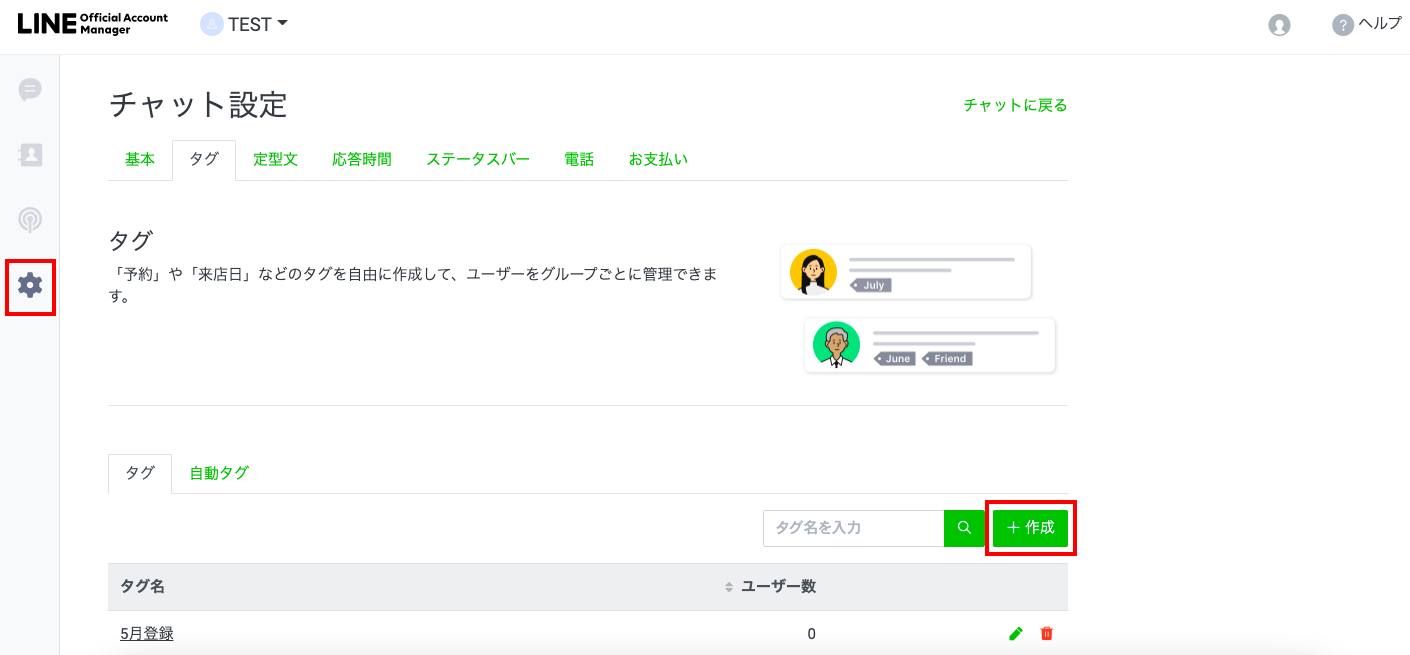Open the settings gear in the sidebar
This screenshot has height=655, width=1410.
[30, 286]
